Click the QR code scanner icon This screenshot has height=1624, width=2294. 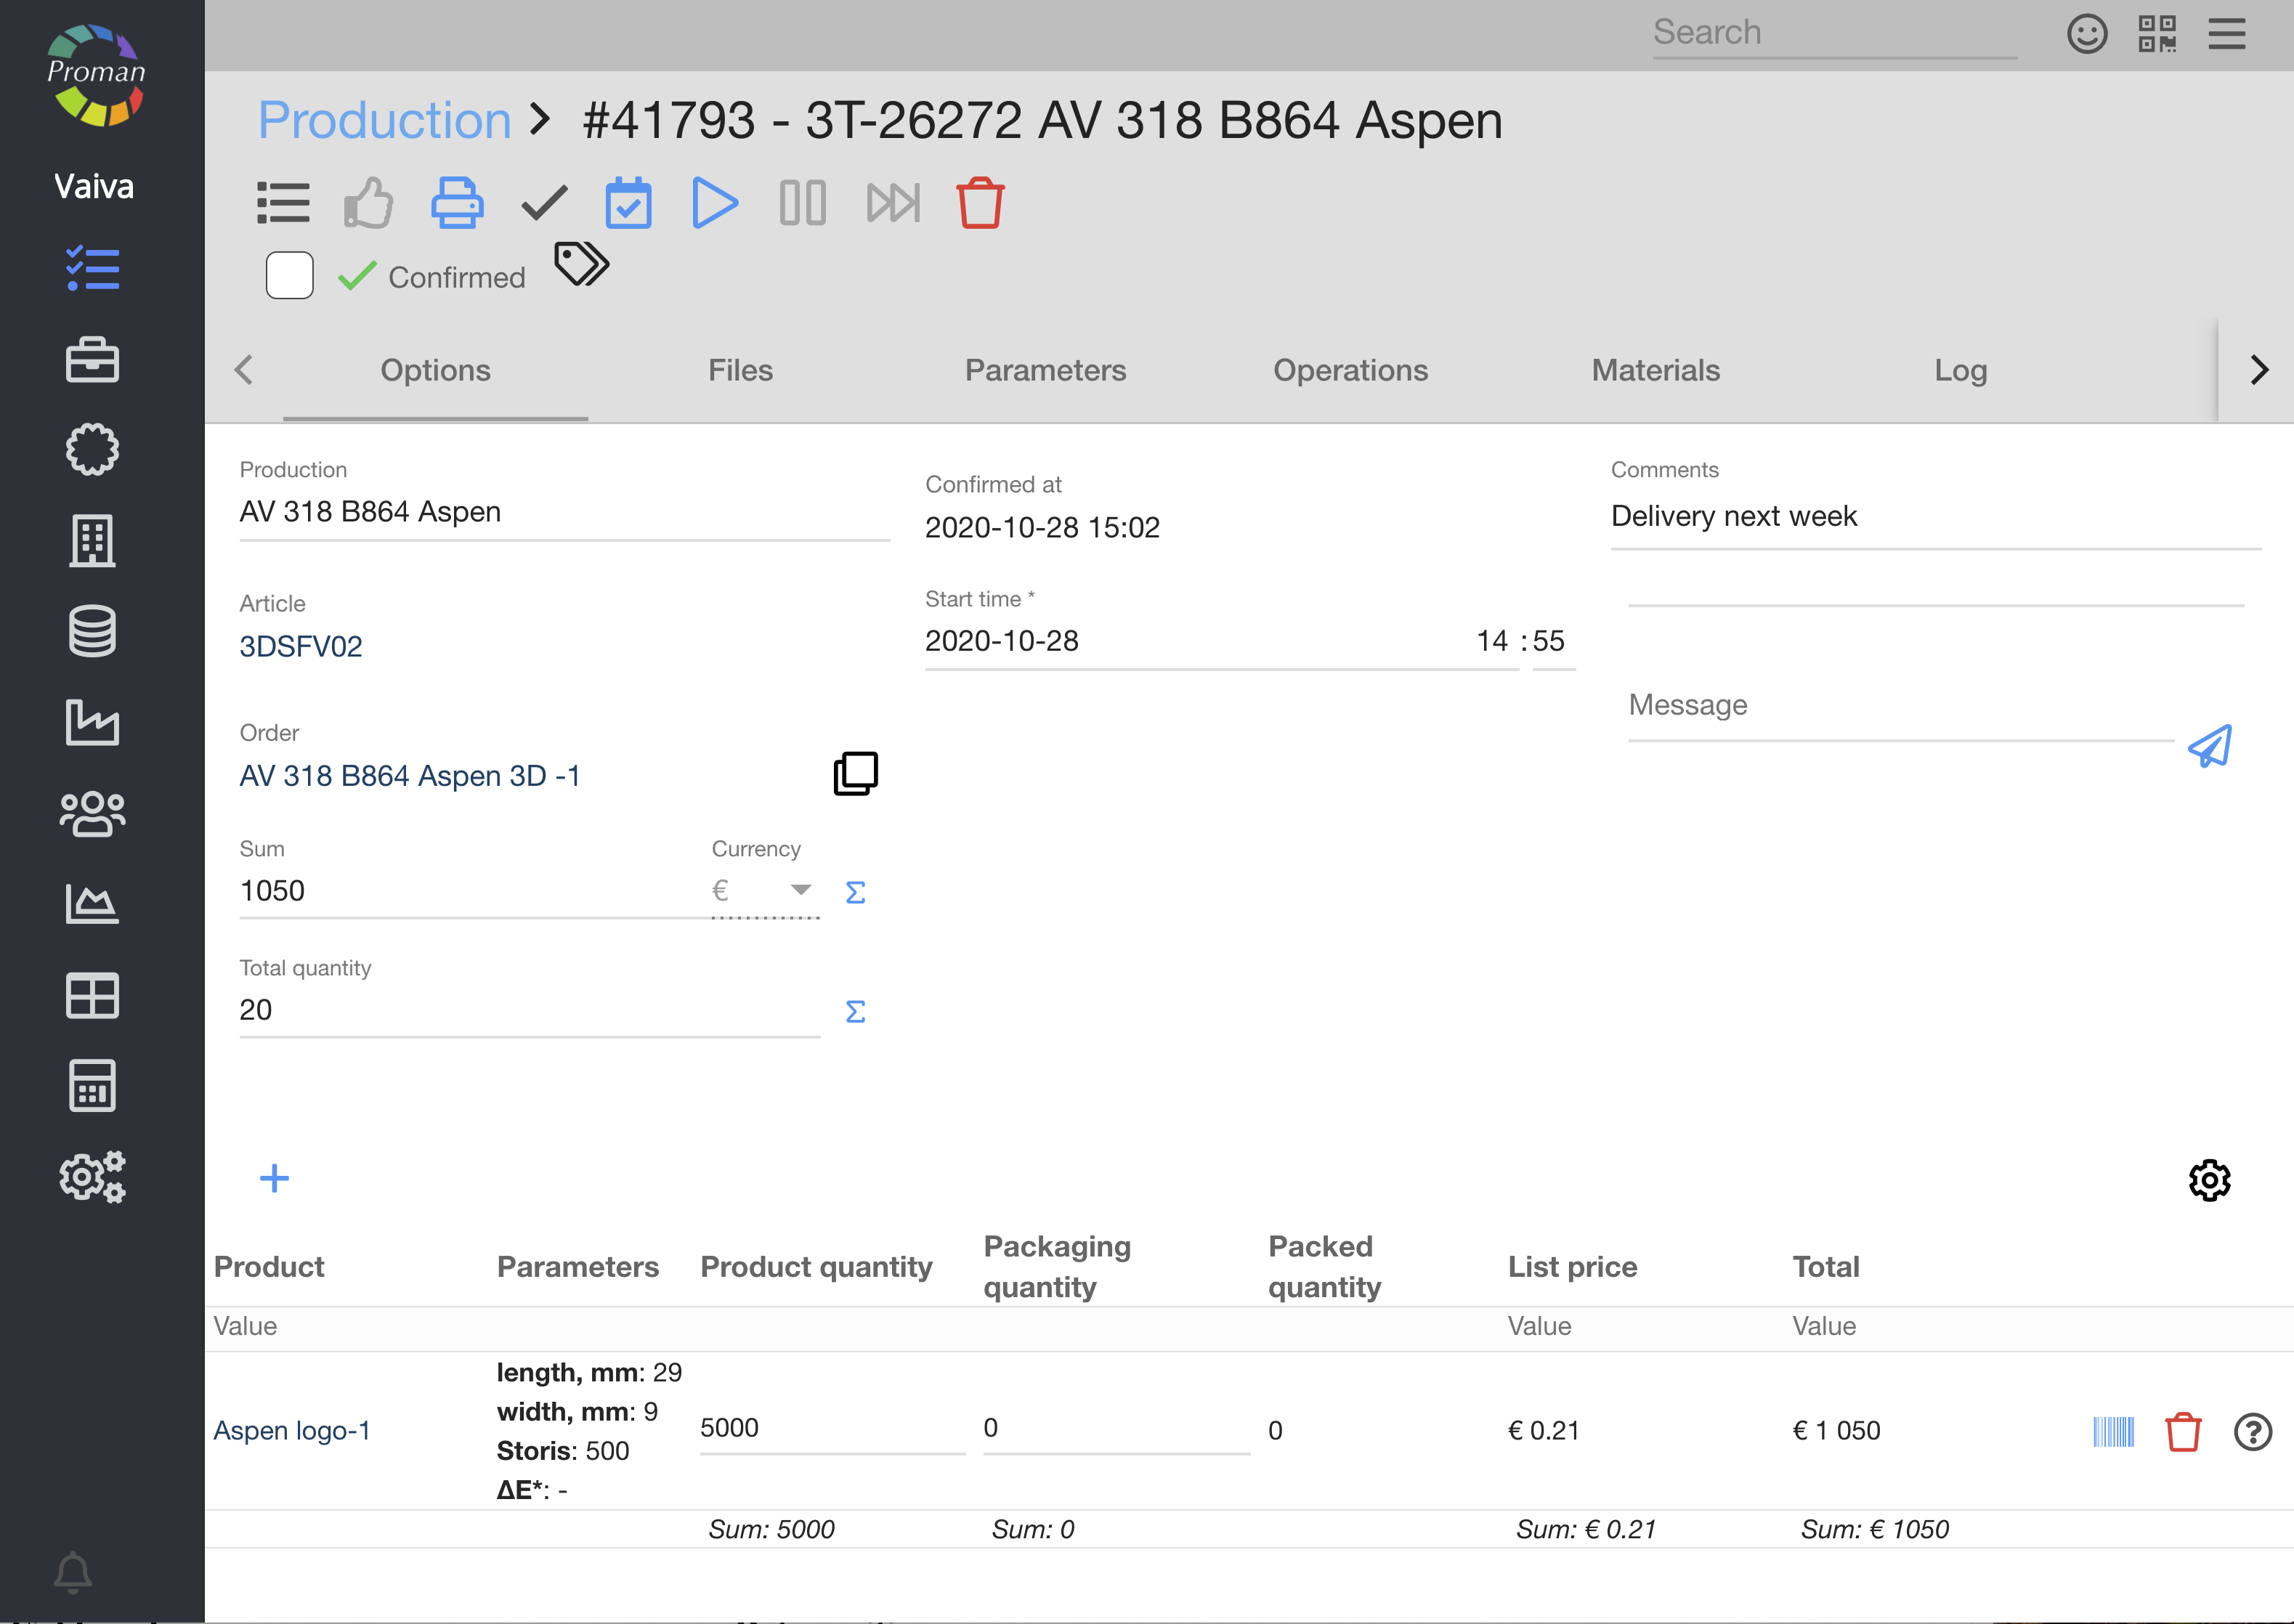click(2157, 34)
